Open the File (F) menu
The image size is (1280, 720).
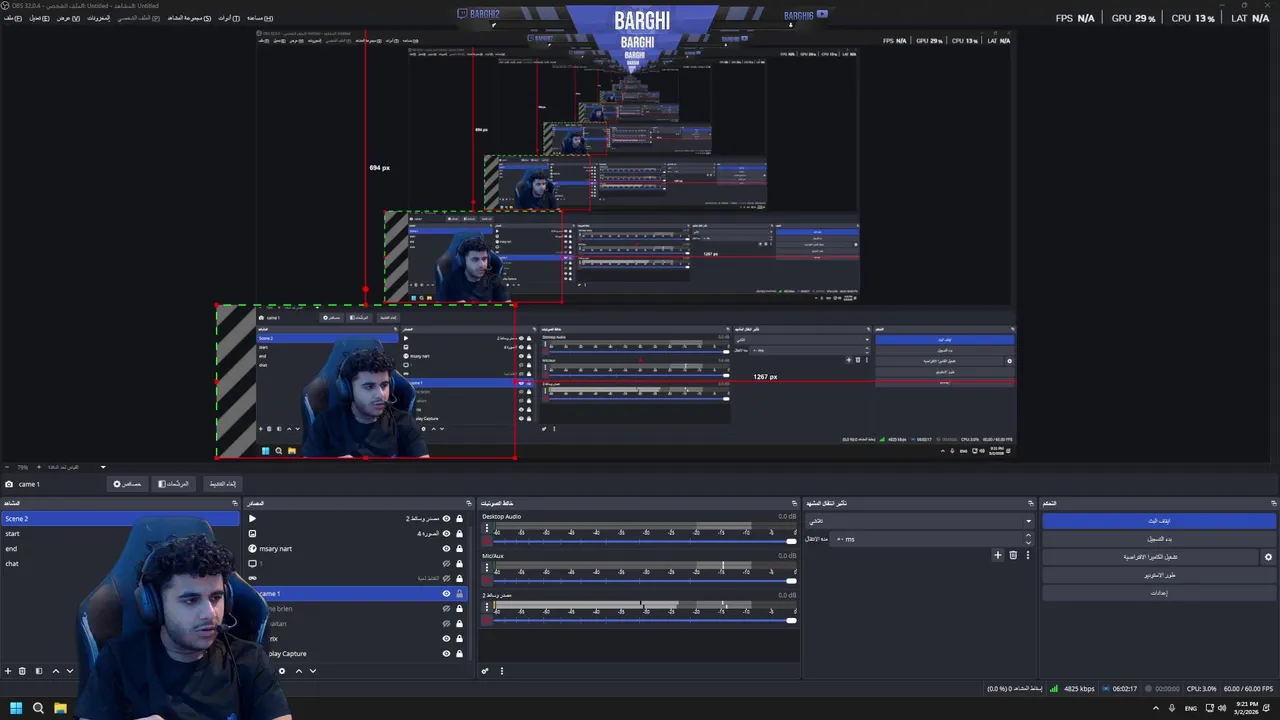(13, 18)
